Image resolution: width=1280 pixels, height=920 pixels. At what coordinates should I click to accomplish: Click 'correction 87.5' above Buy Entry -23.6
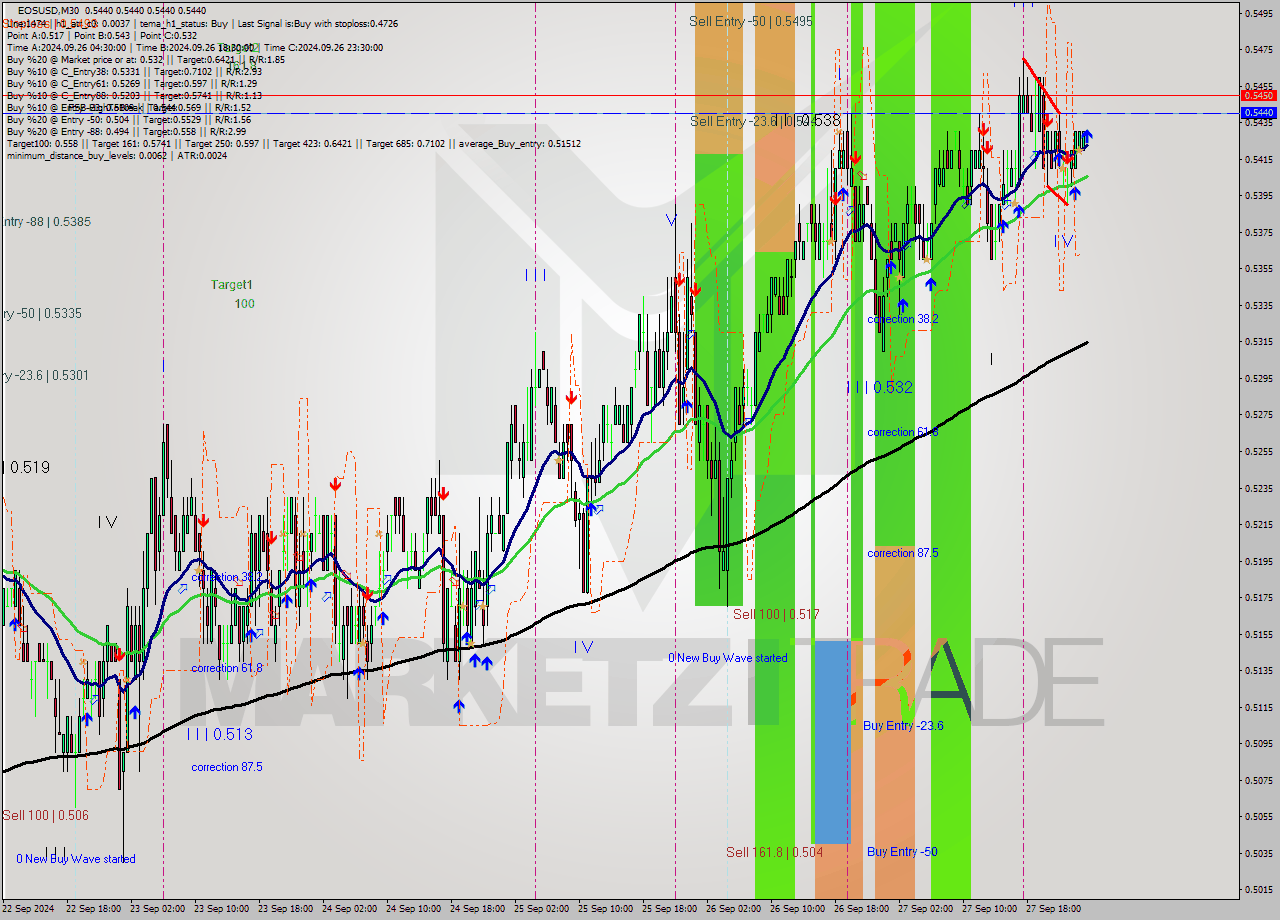pyautogui.click(x=903, y=553)
